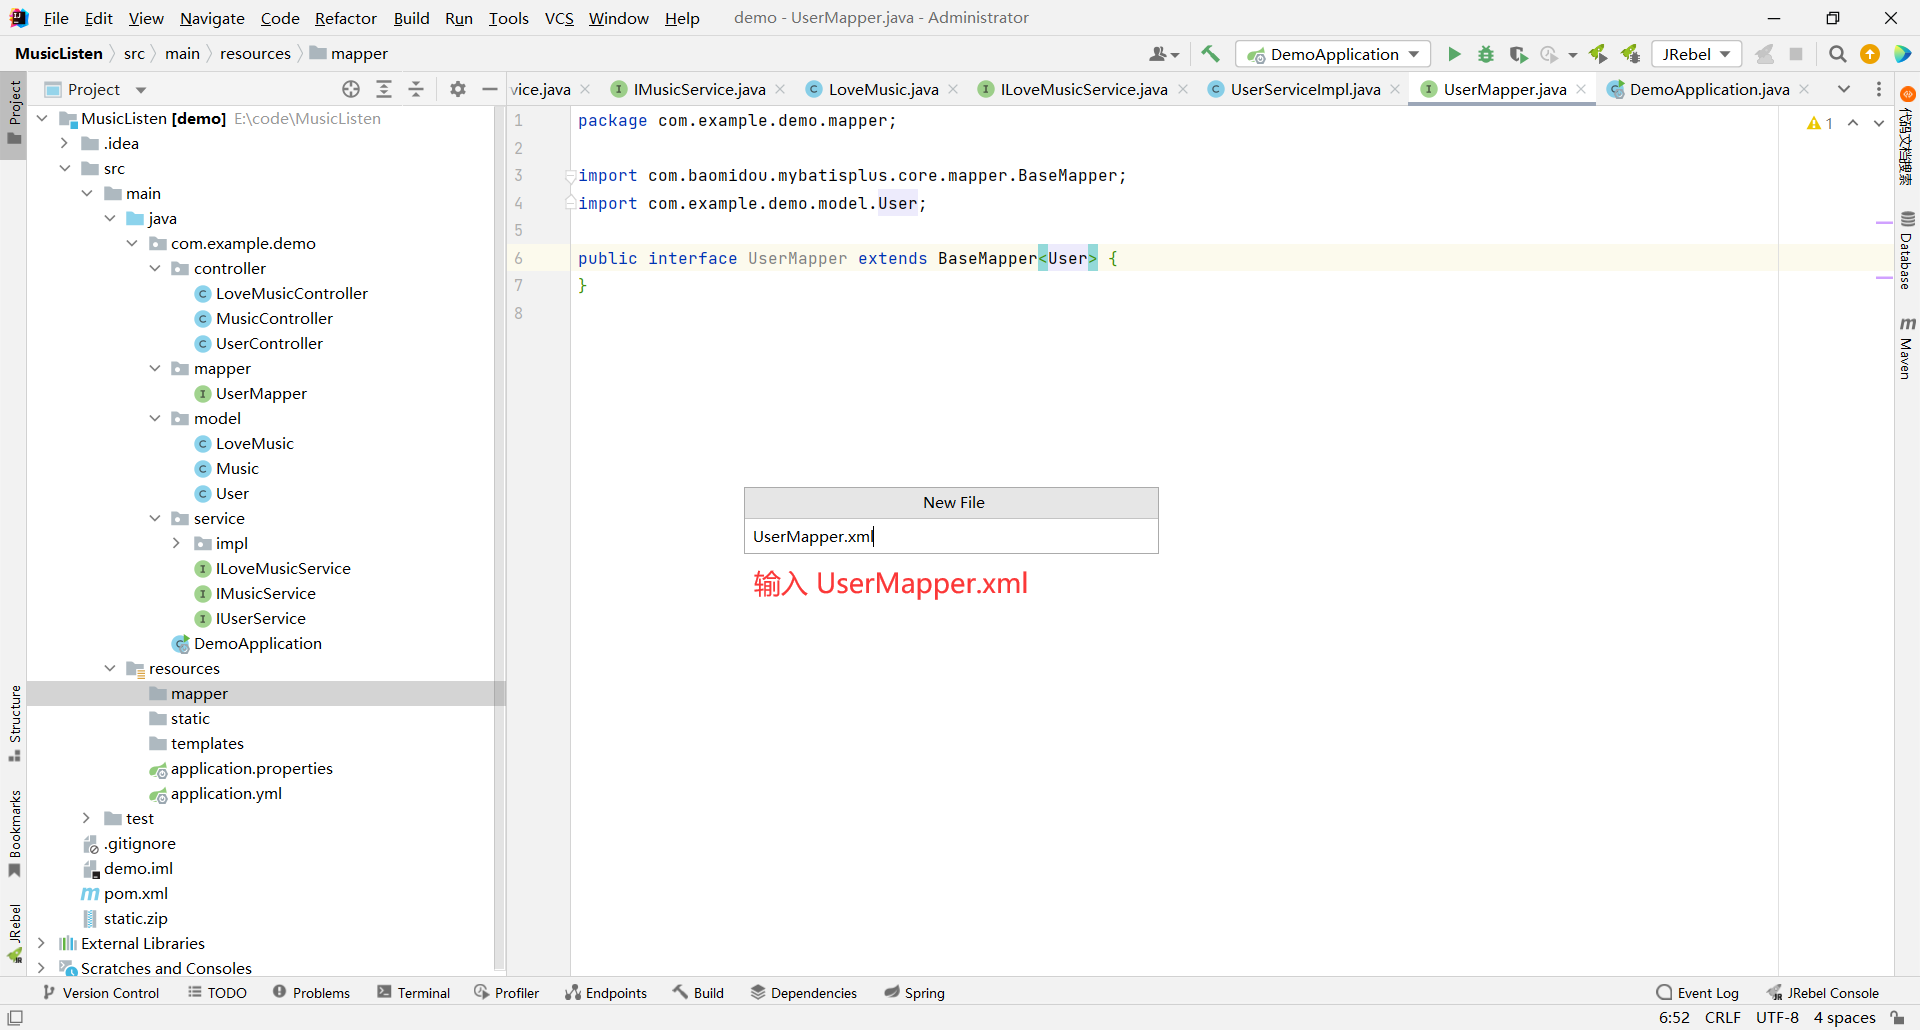1920x1030 pixels.
Task: Open DemoApplication run configuration dropdown
Action: [x=1333, y=54]
